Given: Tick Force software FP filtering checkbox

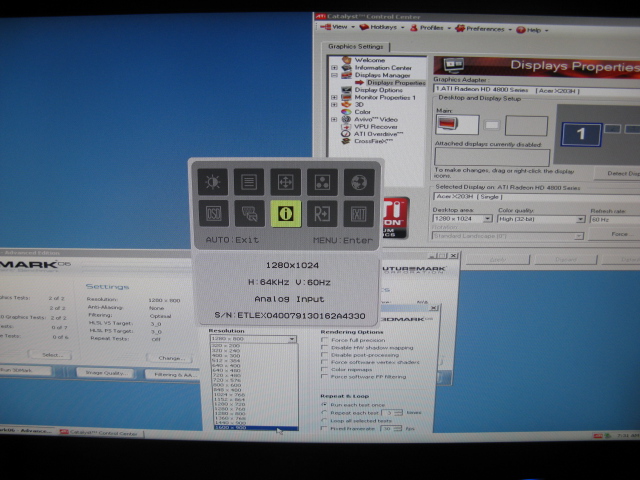Looking at the screenshot, I should (324, 376).
